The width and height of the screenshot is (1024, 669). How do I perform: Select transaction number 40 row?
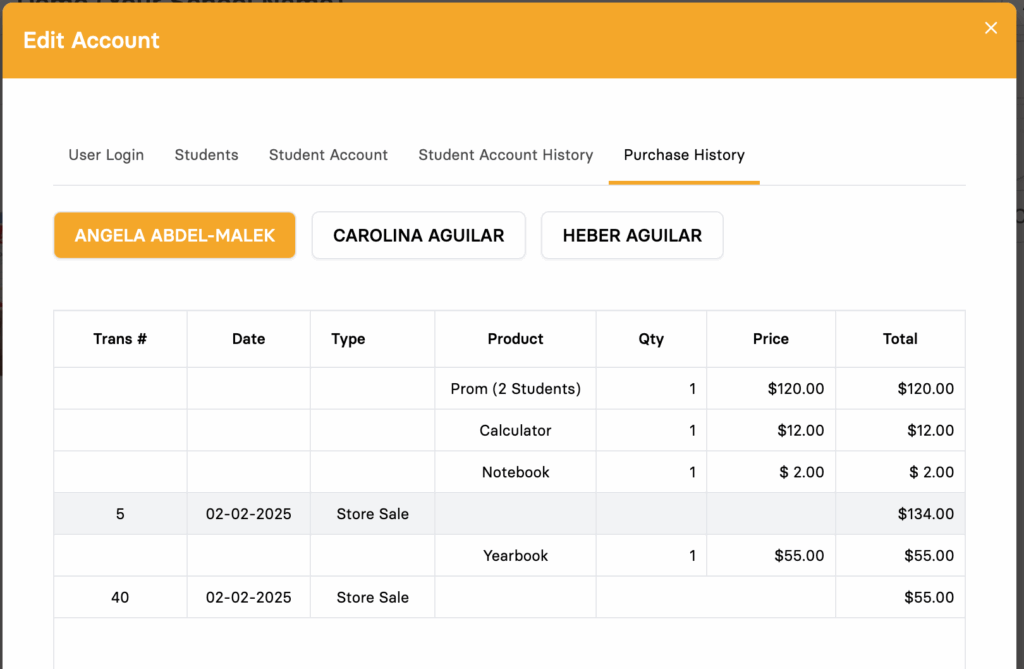pos(120,598)
